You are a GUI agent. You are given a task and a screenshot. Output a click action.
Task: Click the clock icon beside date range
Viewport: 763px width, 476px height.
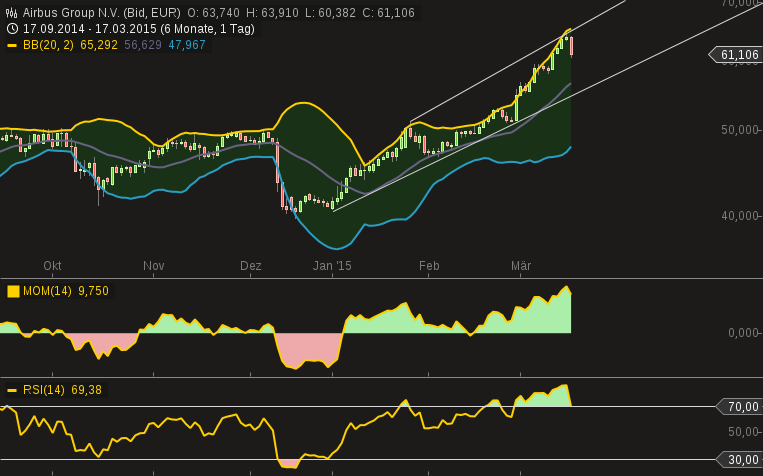coord(11,29)
